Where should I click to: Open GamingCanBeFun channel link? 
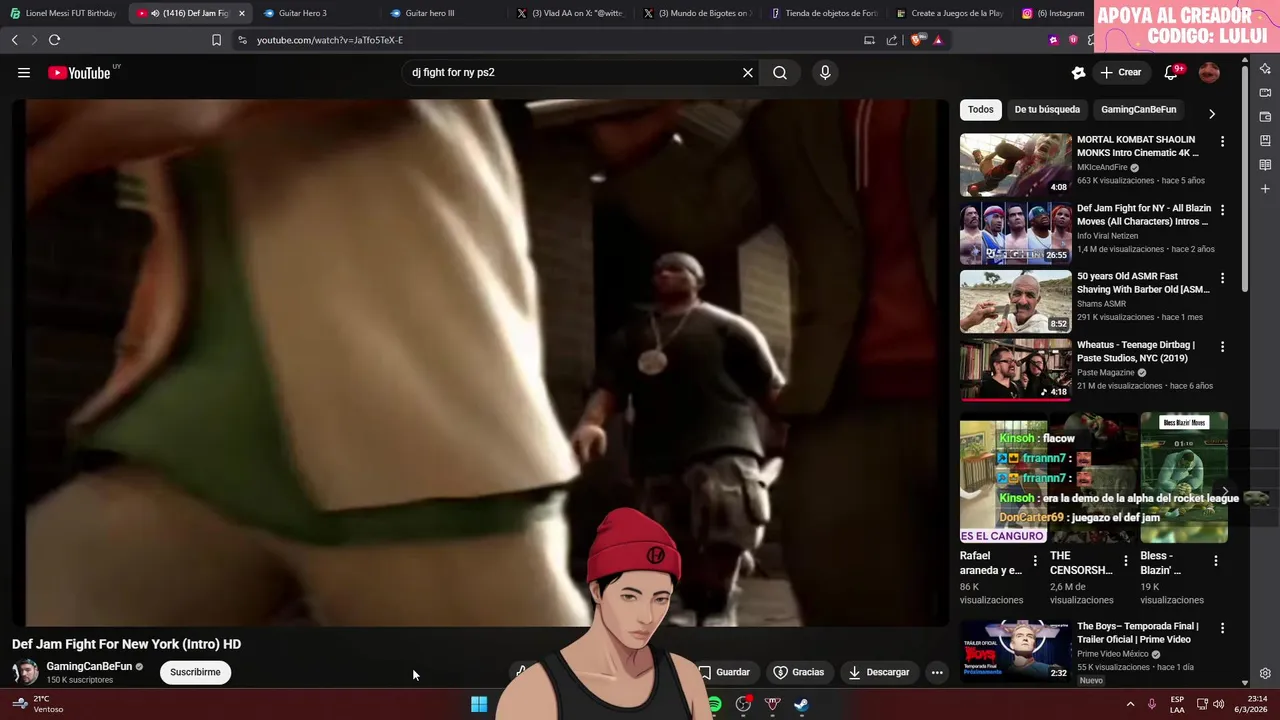(89, 666)
